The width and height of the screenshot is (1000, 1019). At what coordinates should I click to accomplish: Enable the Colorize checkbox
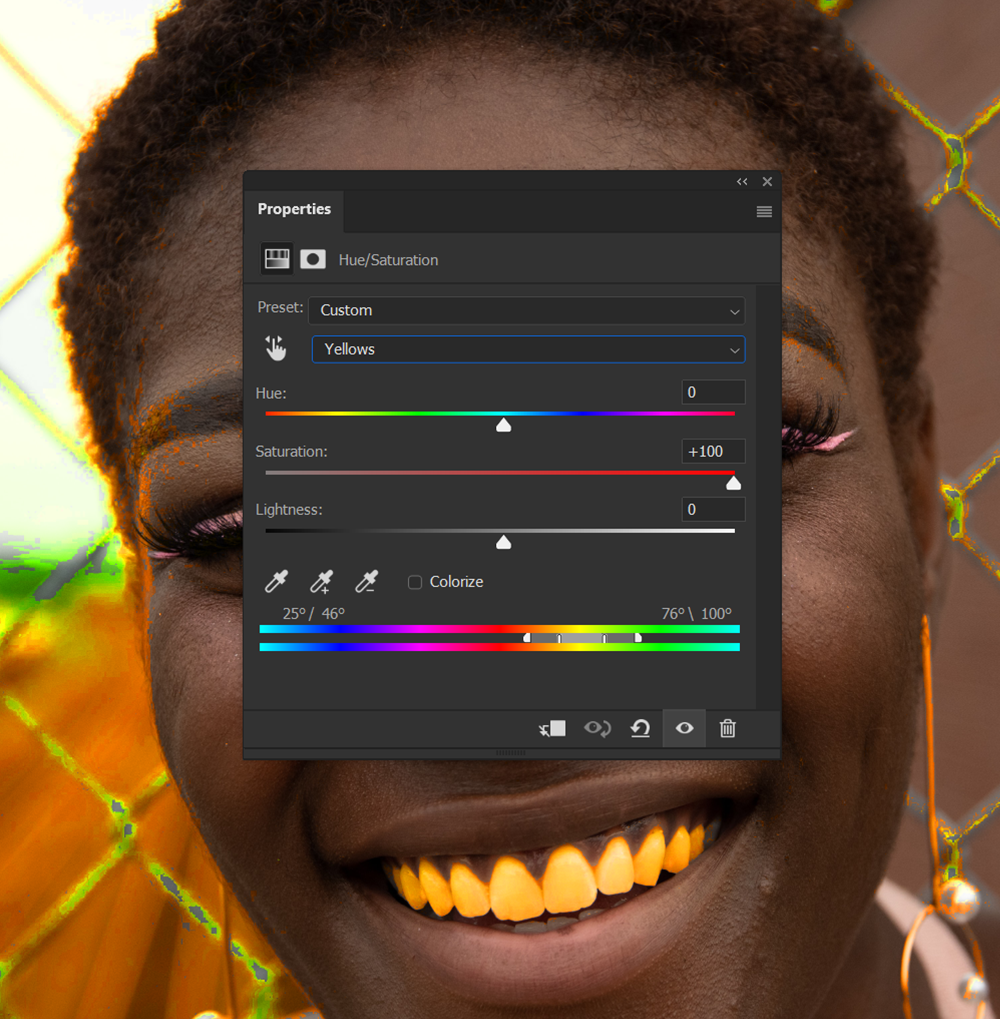[x=415, y=582]
